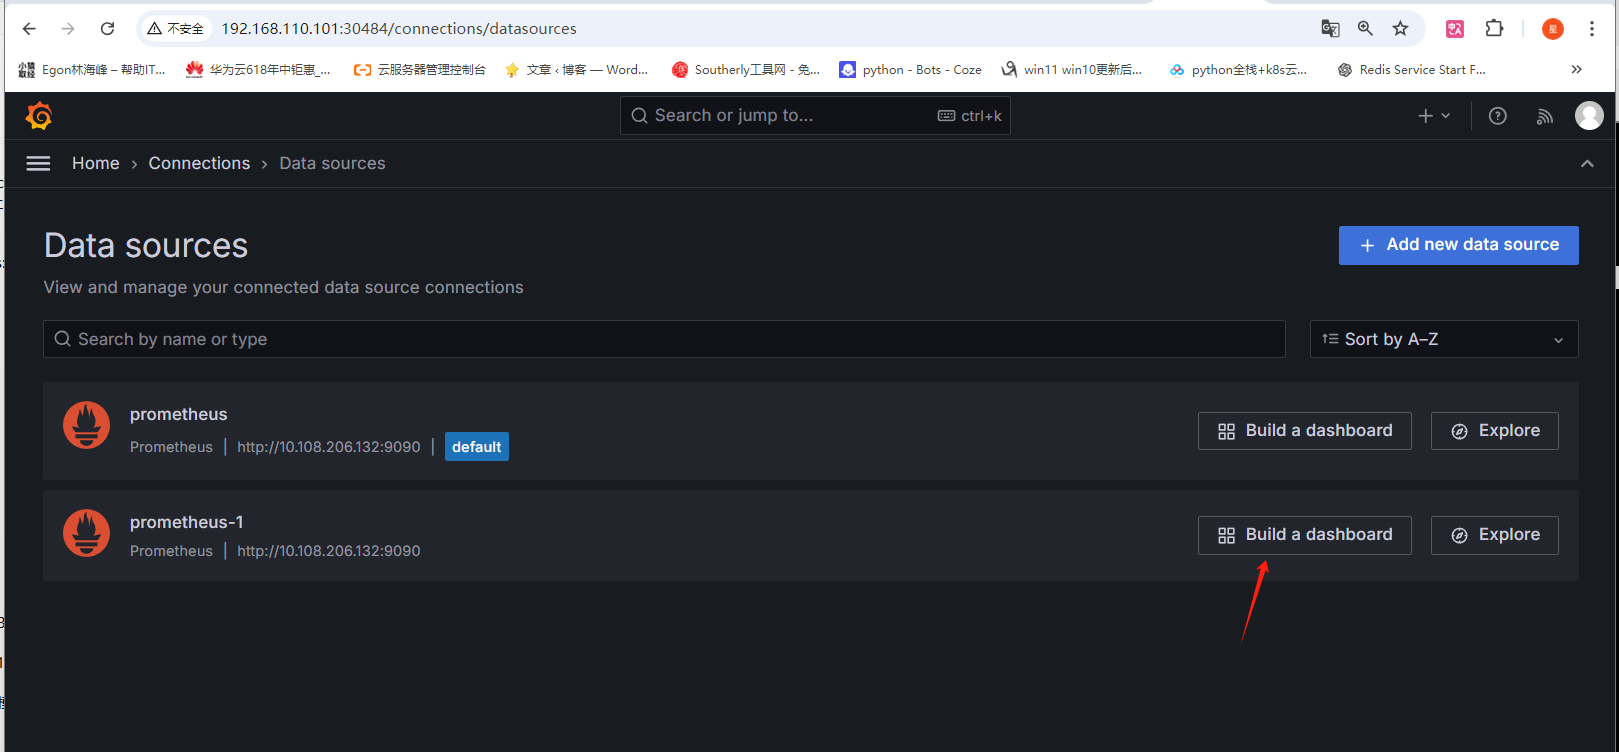The width and height of the screenshot is (1619, 752).
Task: Open the prometheus-1 data source name link
Action: click(187, 522)
